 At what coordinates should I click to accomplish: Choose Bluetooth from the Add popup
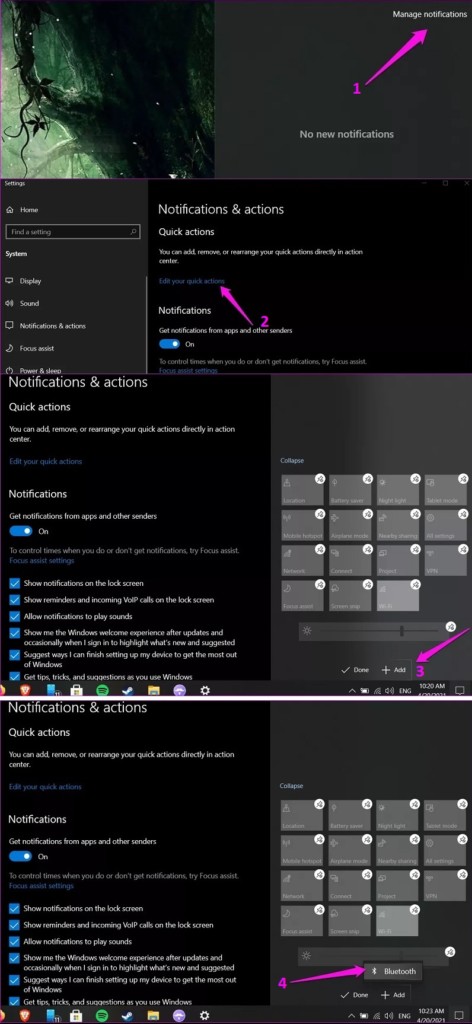pos(393,971)
